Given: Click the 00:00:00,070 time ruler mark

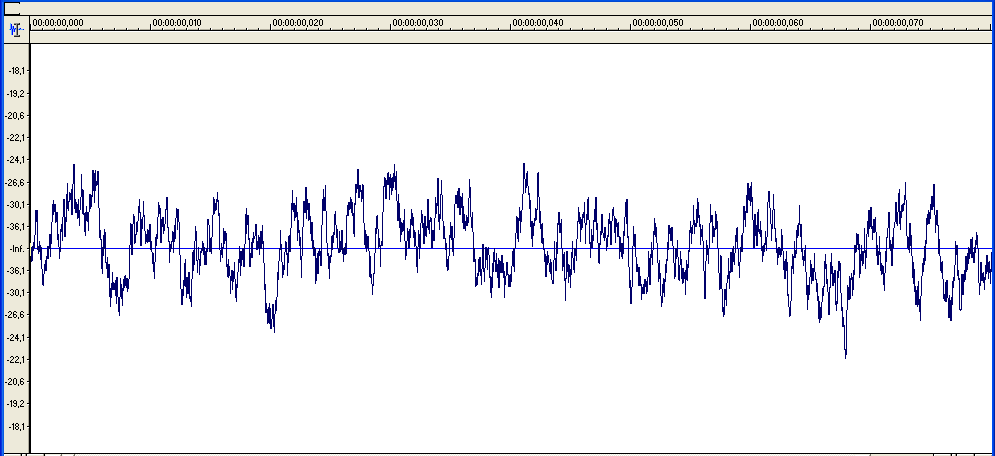Looking at the screenshot, I should pyautogui.click(x=897, y=23).
